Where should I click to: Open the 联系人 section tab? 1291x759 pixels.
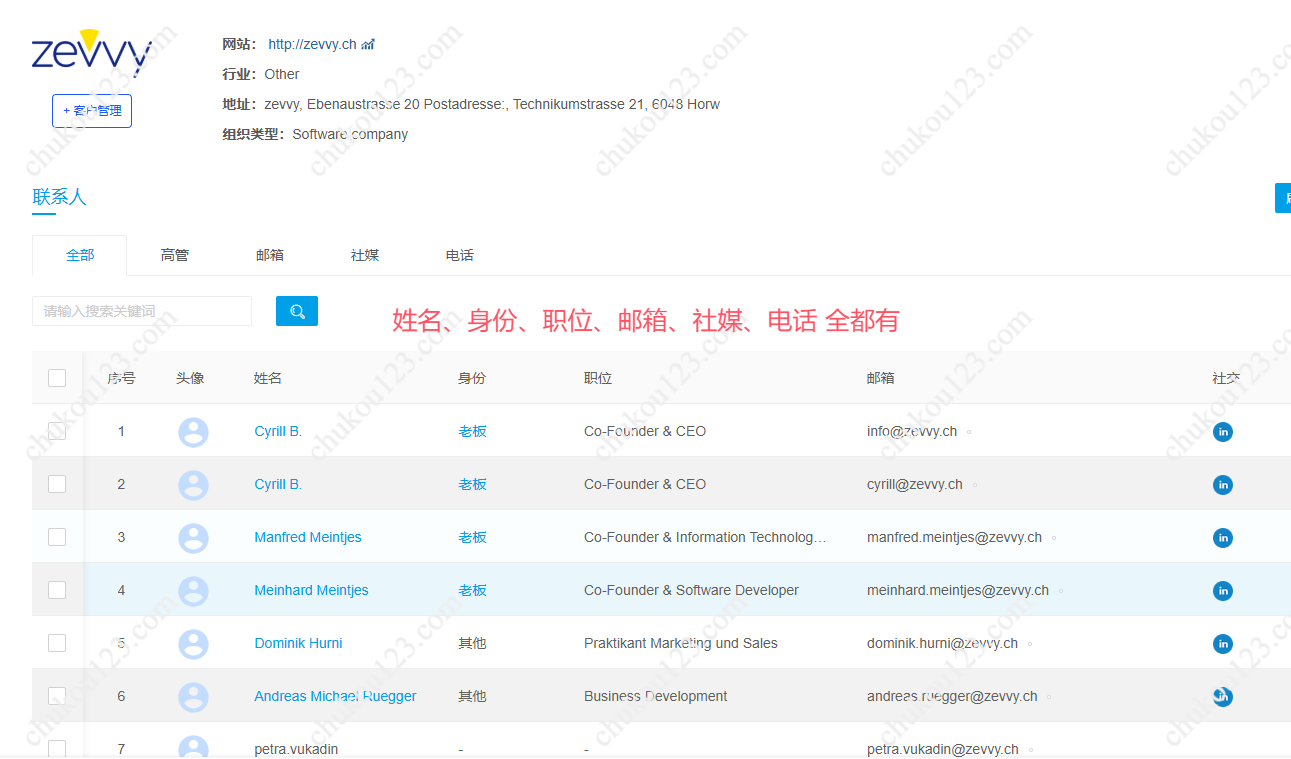click(59, 197)
